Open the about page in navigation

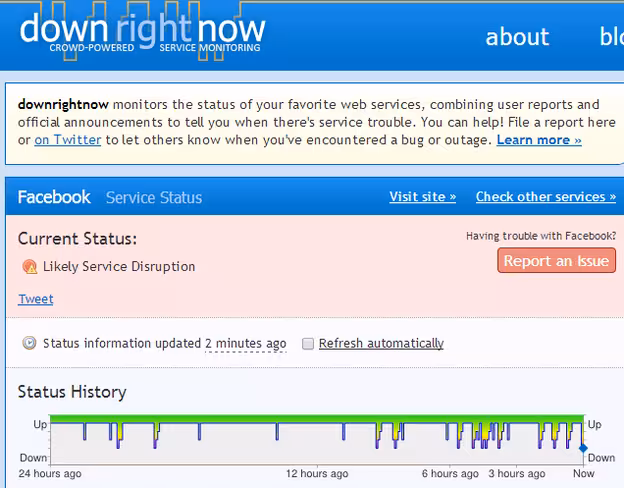pyautogui.click(x=517, y=37)
